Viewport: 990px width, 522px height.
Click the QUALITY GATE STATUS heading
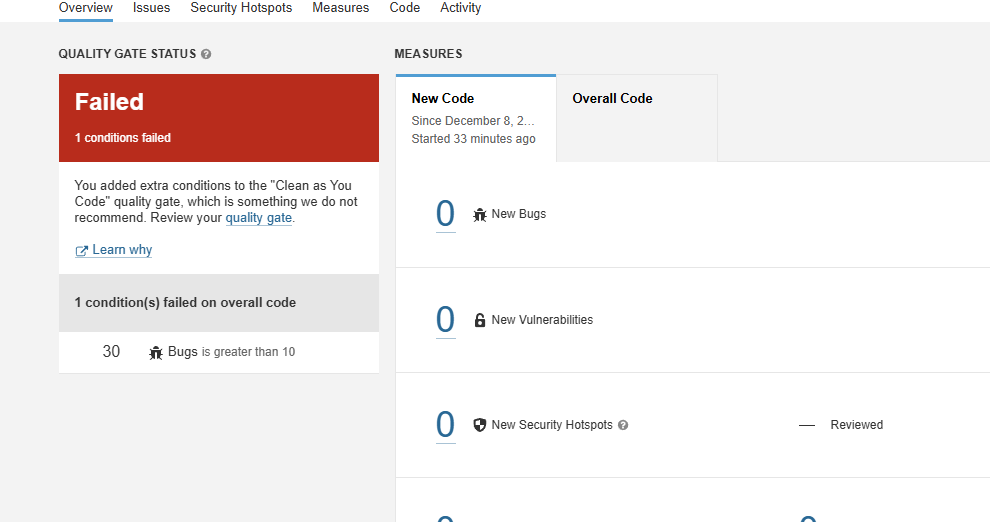(128, 54)
